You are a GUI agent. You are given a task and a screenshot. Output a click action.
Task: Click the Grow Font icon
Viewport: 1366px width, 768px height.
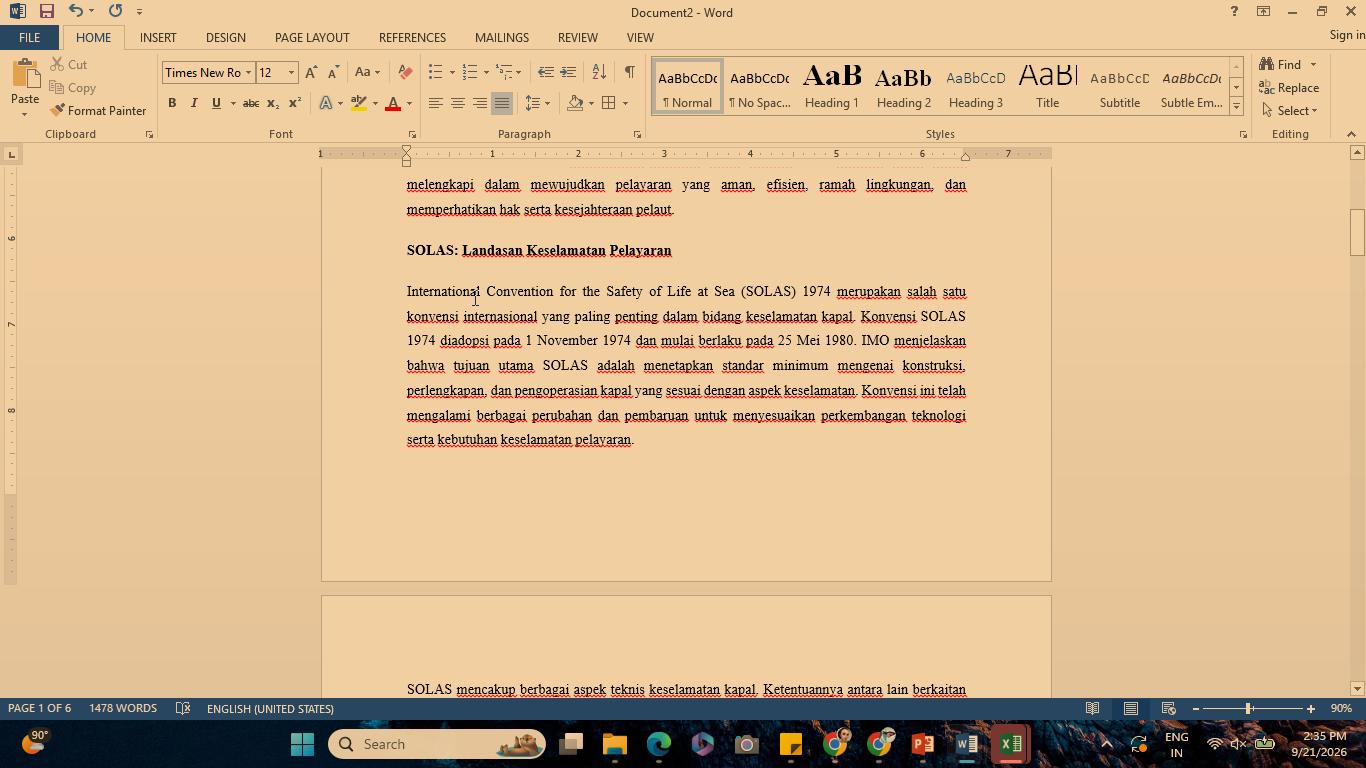[311, 72]
